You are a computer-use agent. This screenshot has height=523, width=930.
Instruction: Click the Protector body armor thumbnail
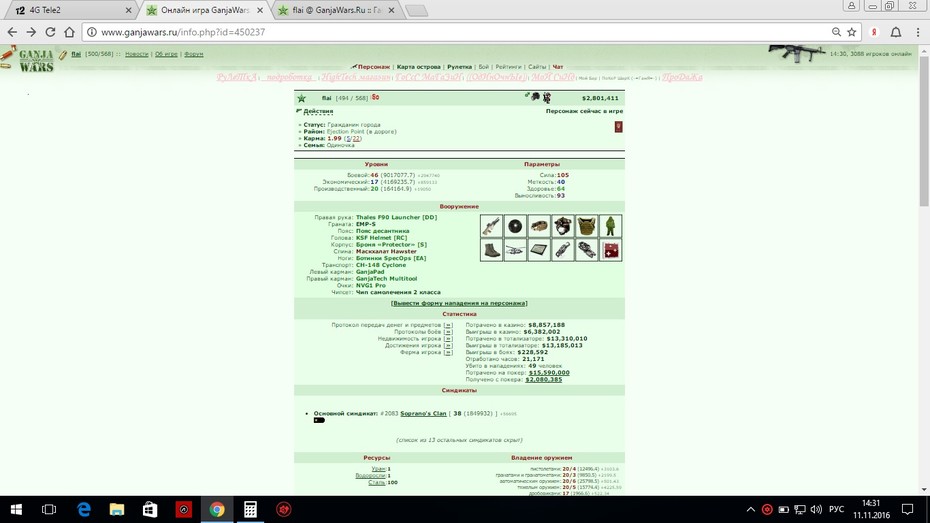click(587, 226)
